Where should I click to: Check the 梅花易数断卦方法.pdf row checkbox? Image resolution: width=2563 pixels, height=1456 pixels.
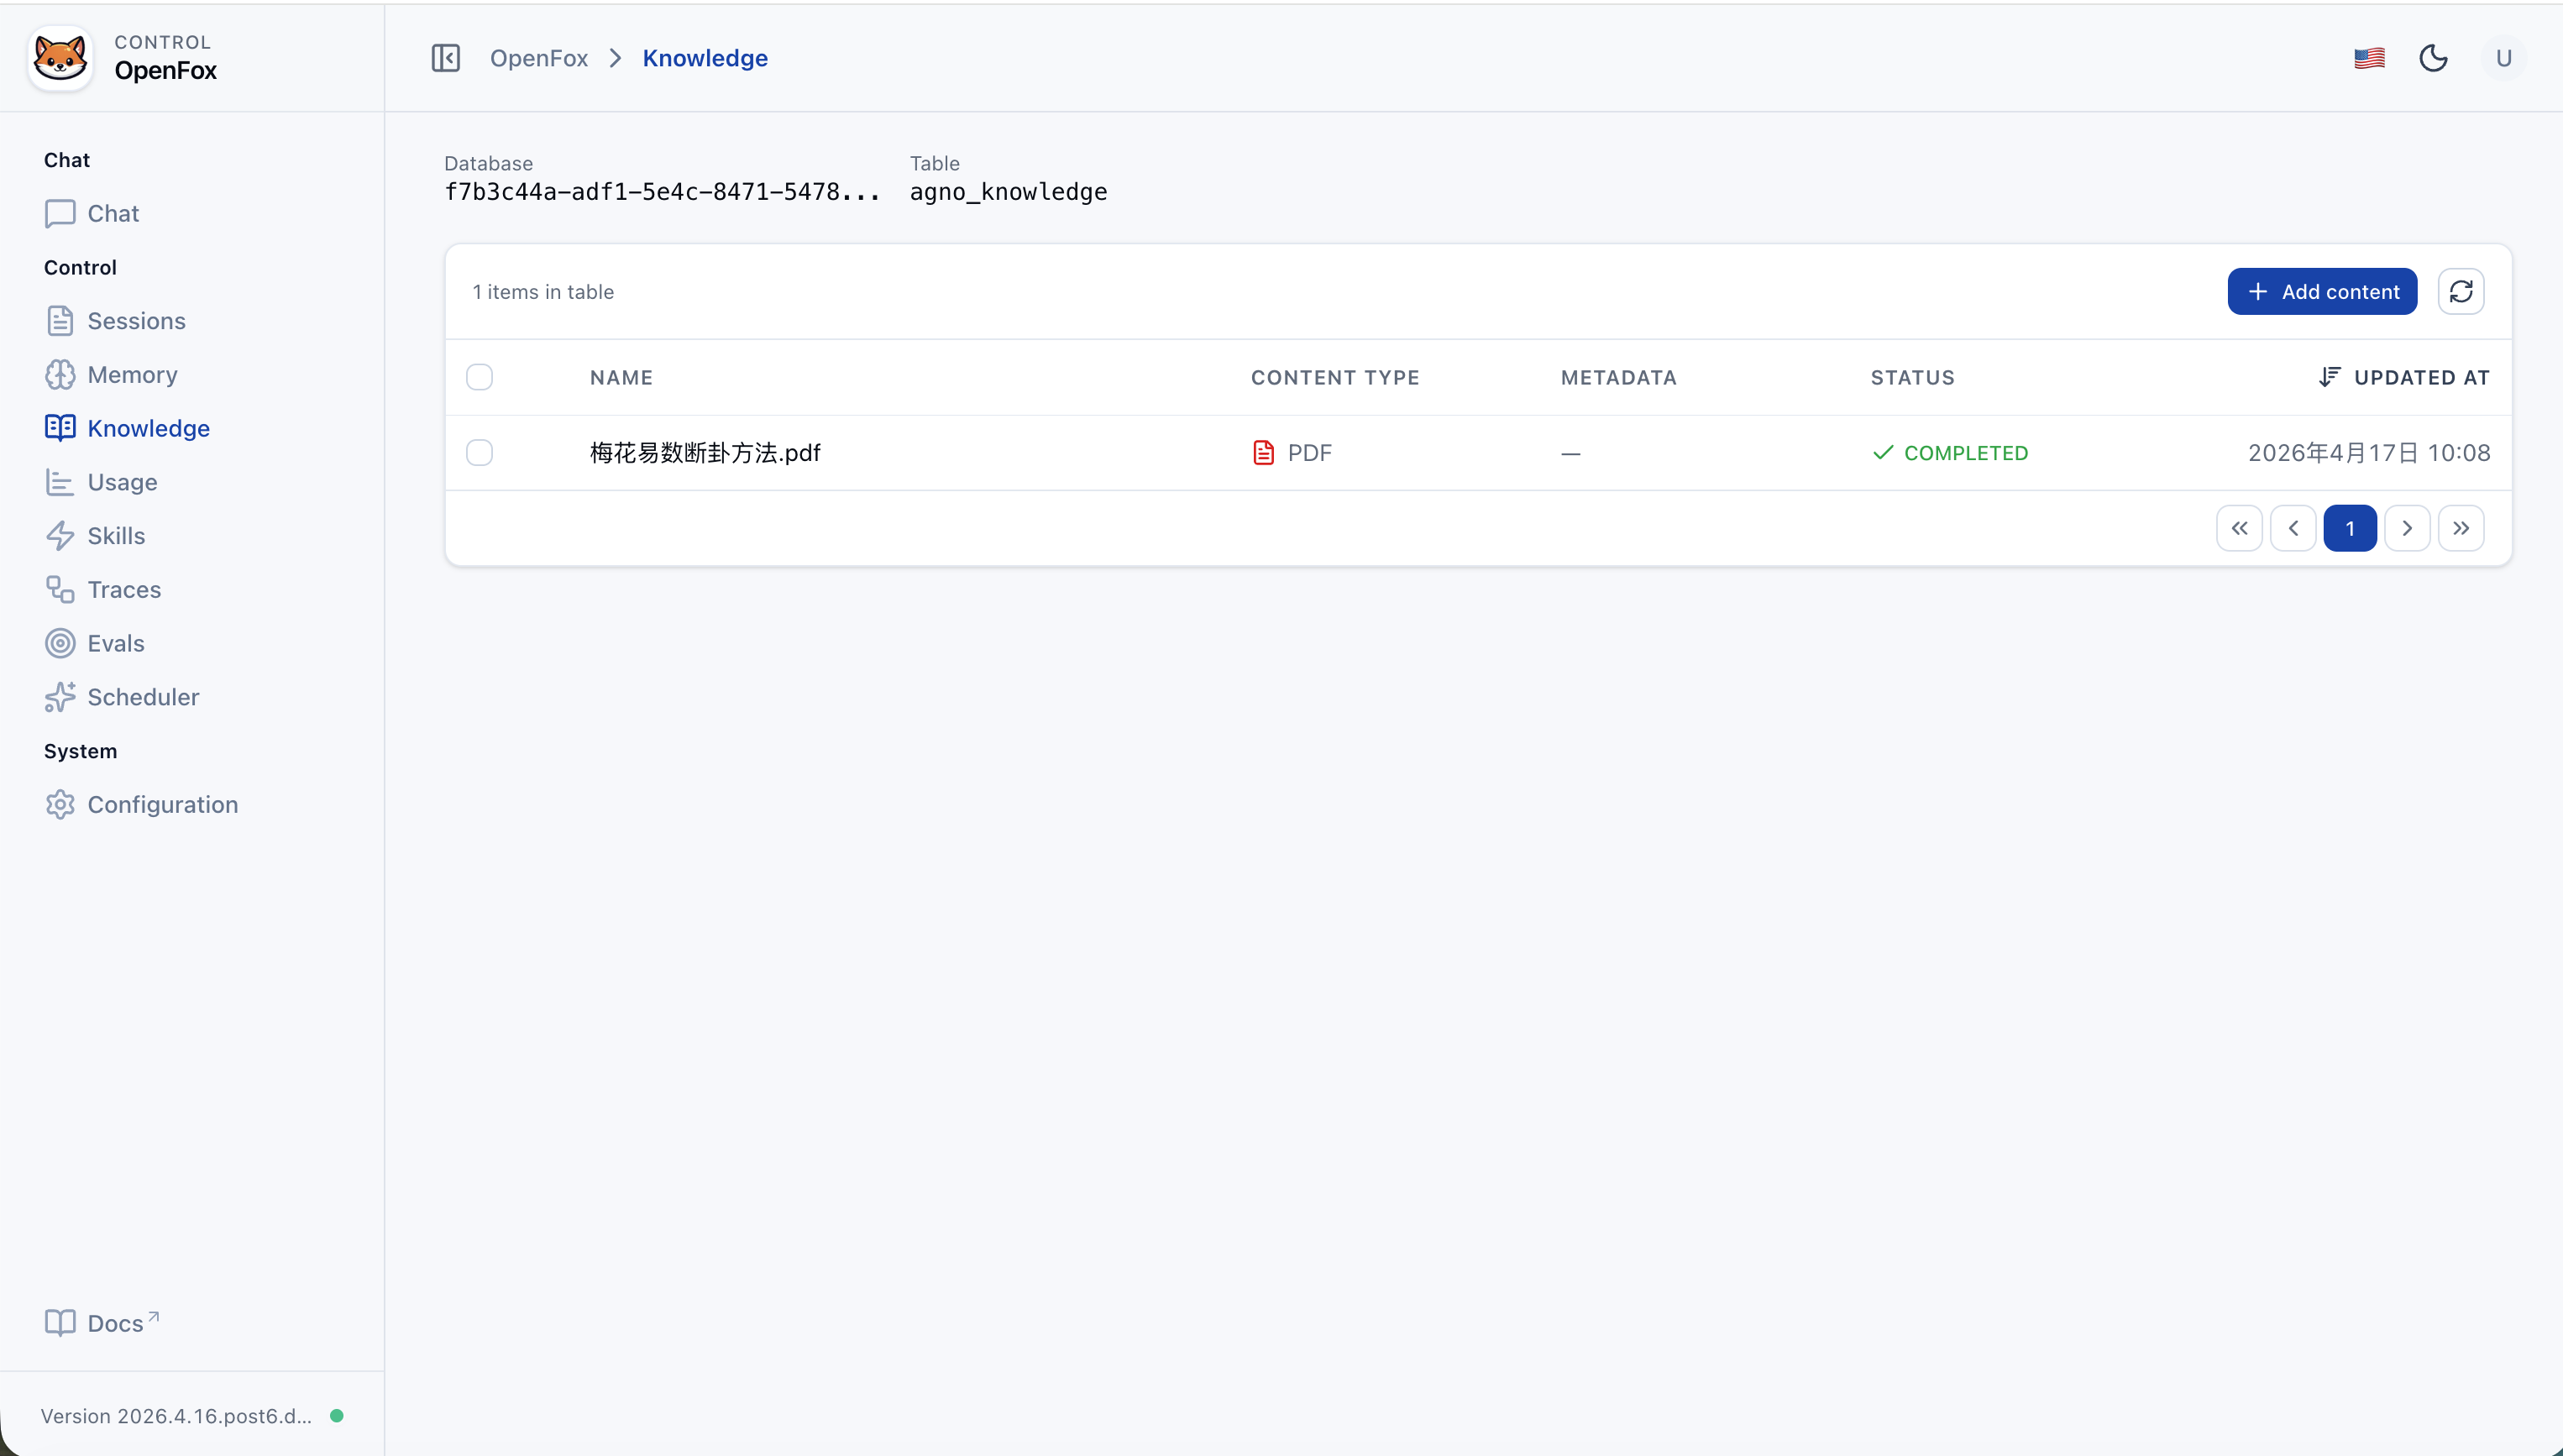pos(479,452)
